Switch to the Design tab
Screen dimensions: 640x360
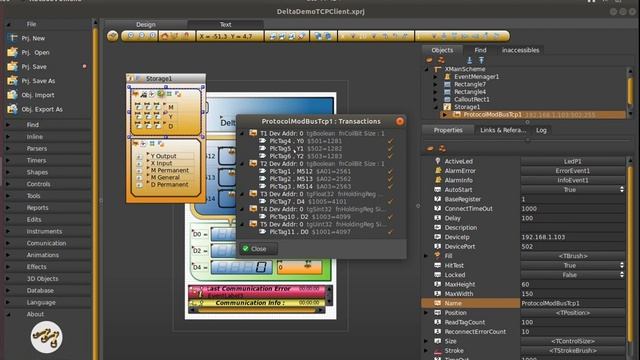coord(146,24)
